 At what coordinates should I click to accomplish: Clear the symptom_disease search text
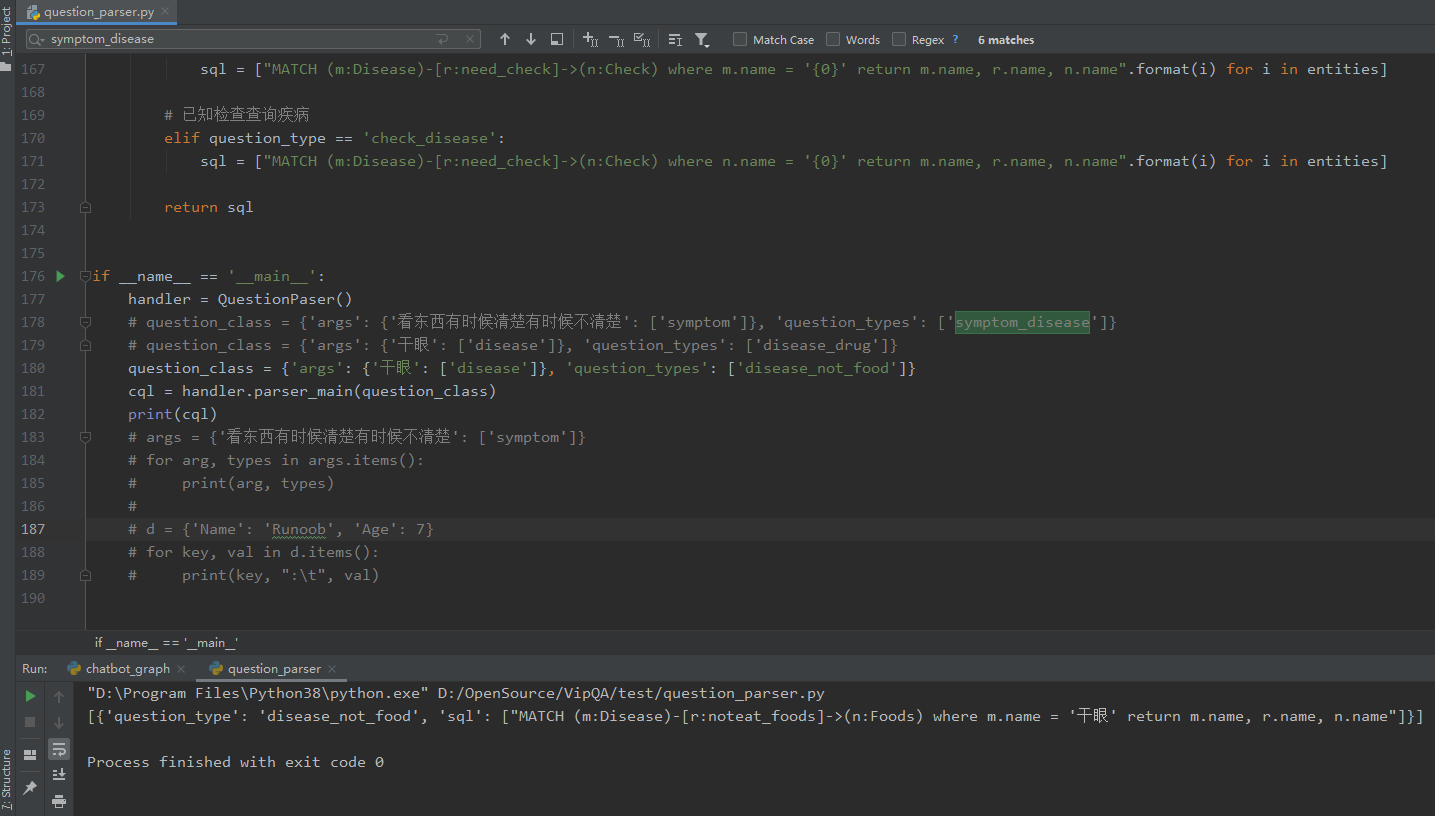point(468,39)
